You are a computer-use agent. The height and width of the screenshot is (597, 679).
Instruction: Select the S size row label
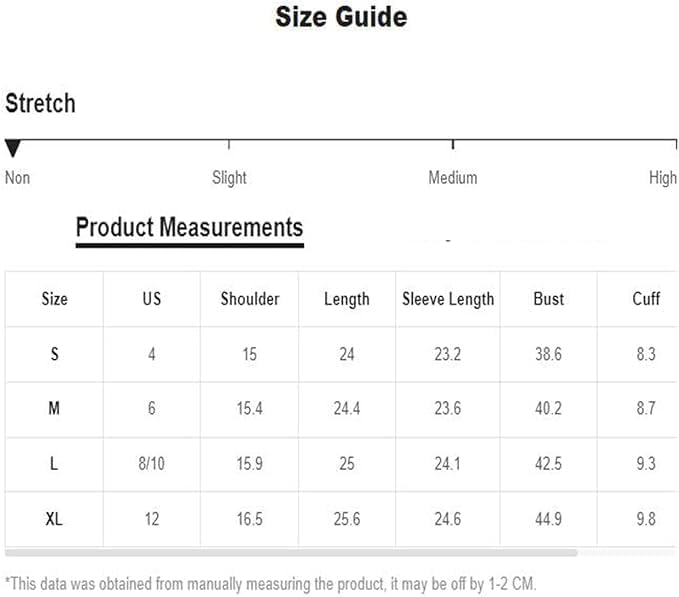coord(55,354)
